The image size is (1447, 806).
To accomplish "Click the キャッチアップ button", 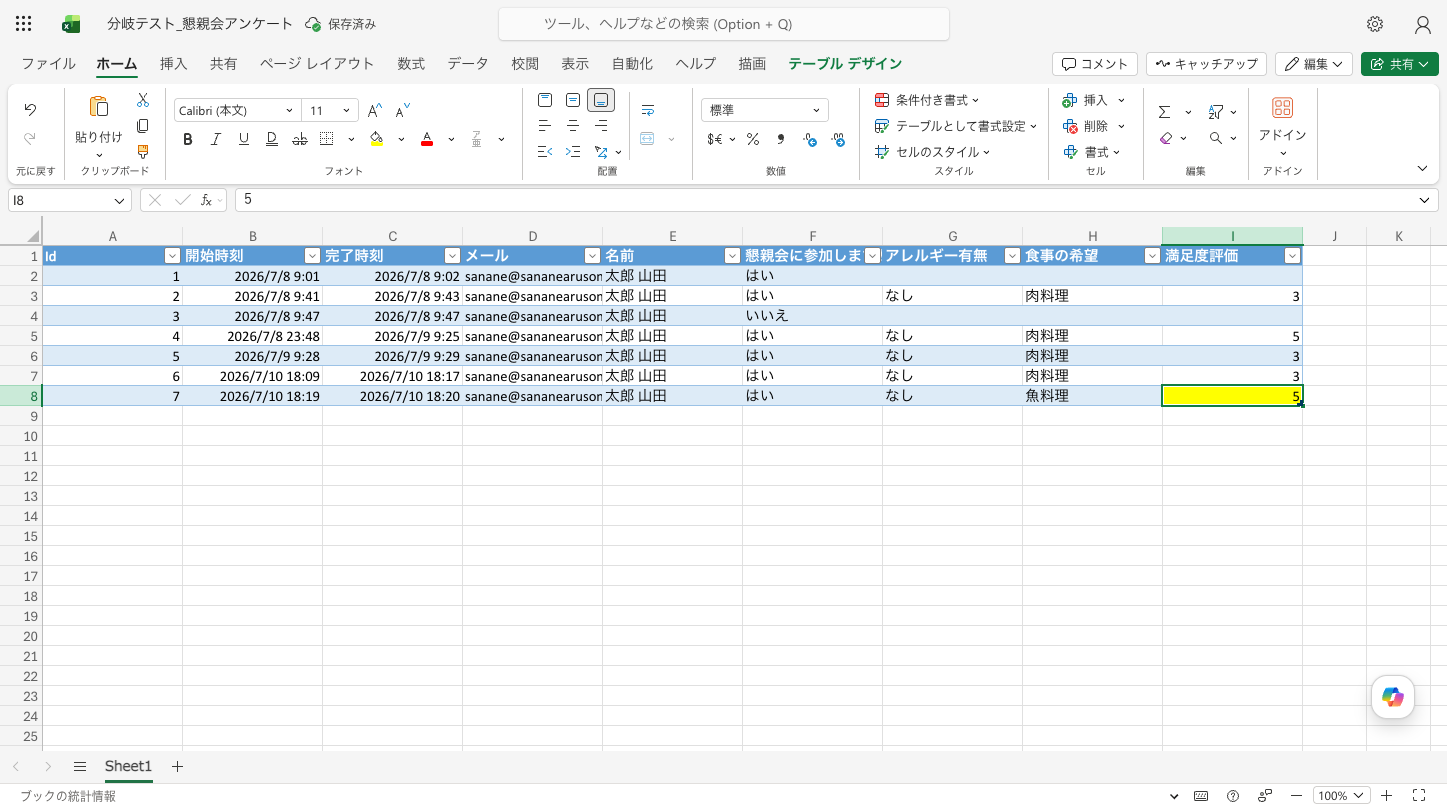I will click(x=1206, y=64).
